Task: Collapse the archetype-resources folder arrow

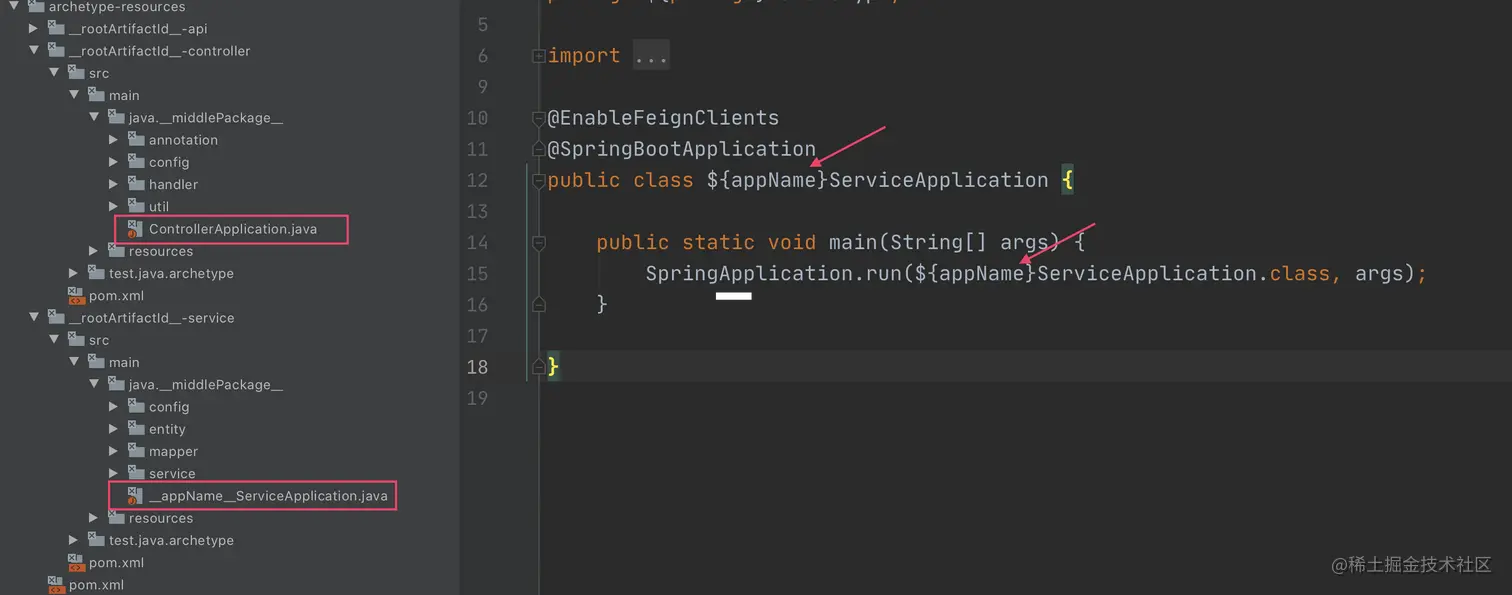Action: click(14, 6)
